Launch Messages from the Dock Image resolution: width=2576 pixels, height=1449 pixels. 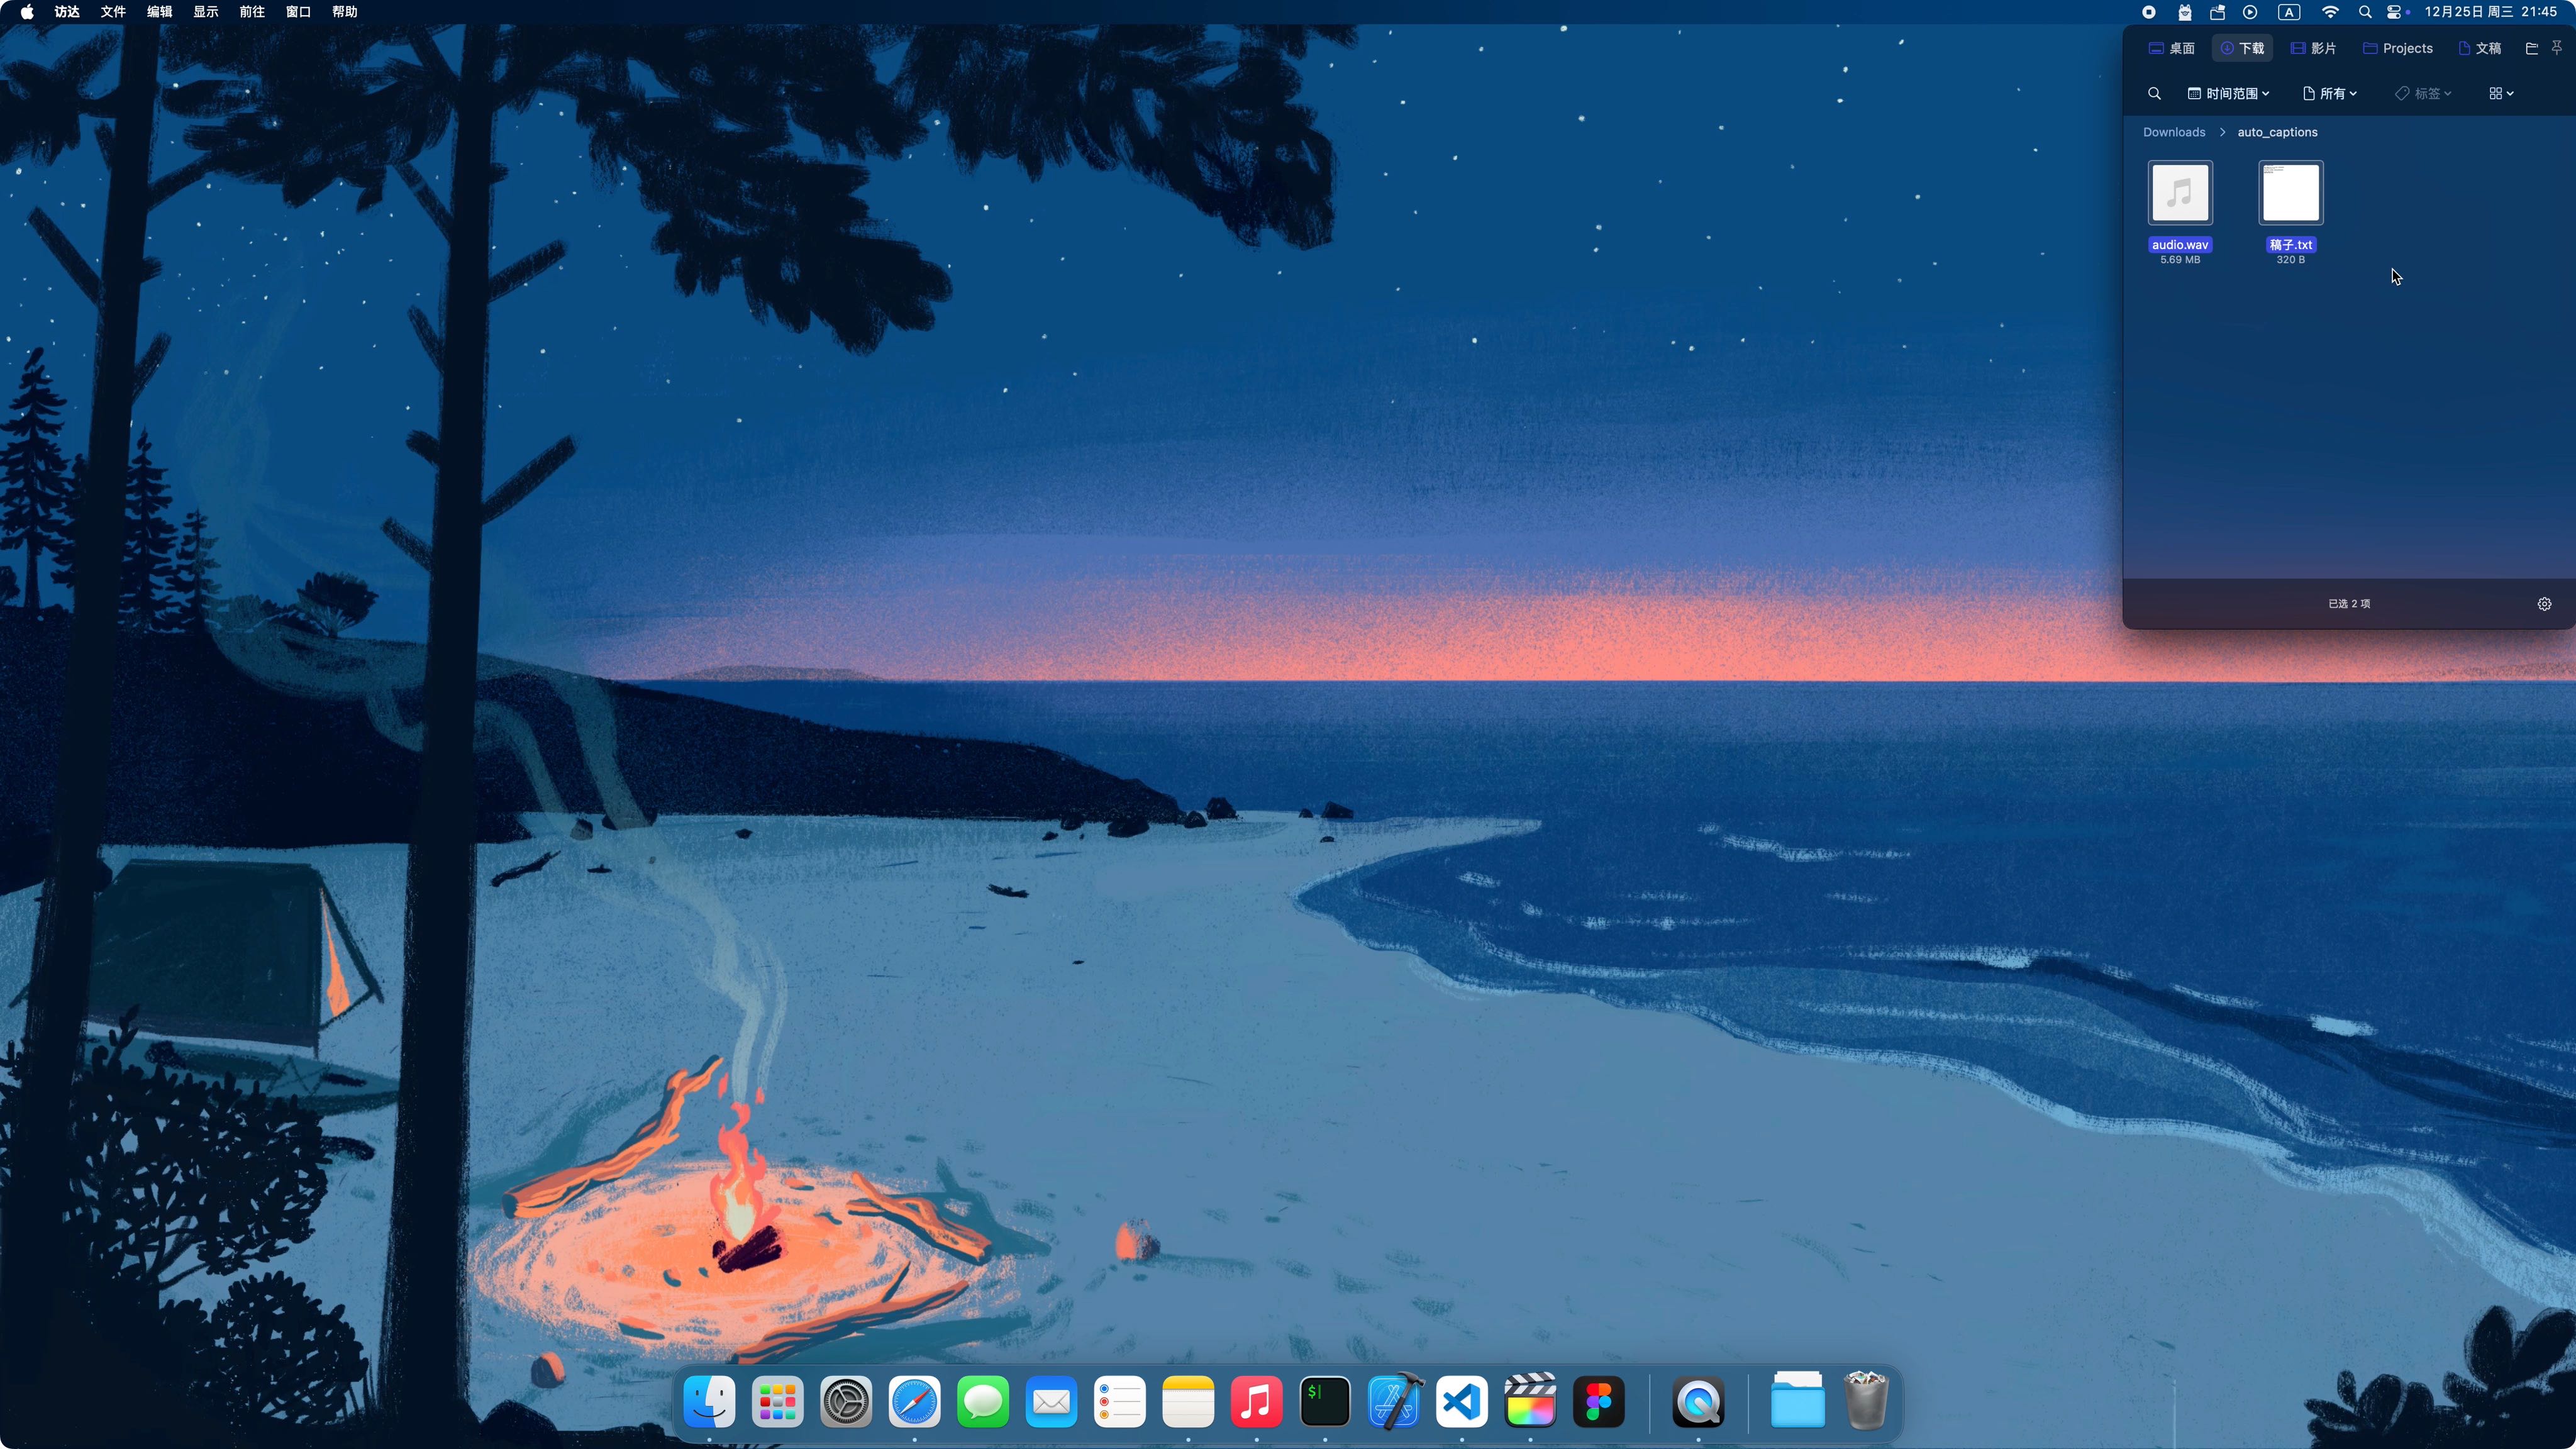click(982, 1401)
